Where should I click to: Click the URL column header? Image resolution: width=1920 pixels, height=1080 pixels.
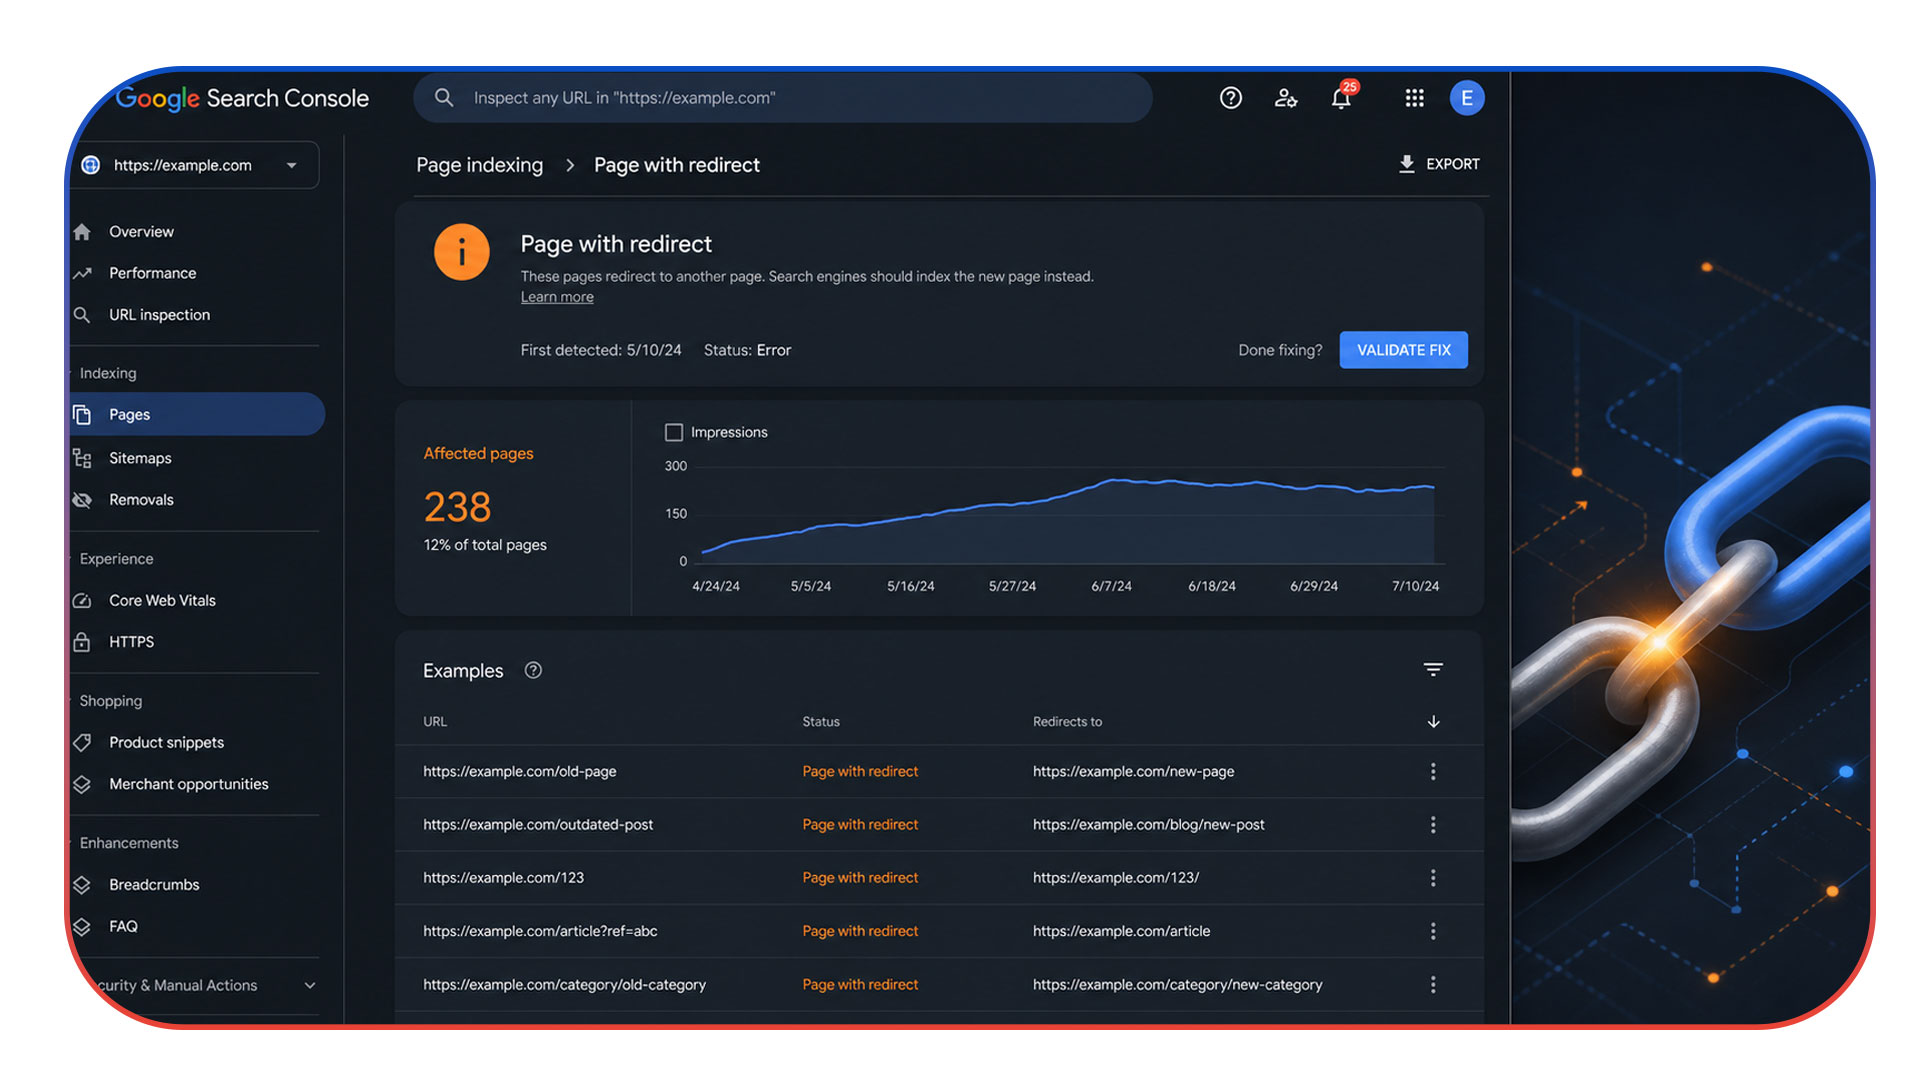pos(435,722)
